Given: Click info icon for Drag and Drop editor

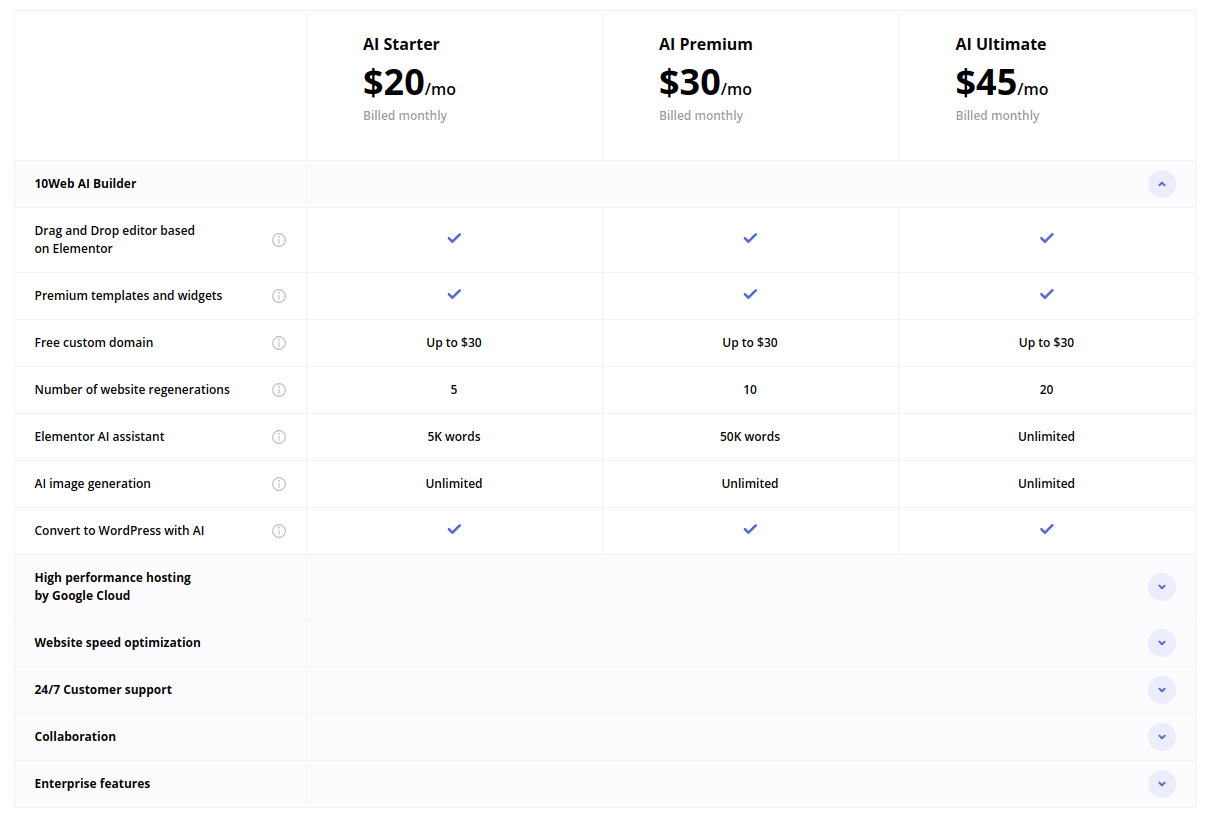Looking at the screenshot, I should (x=279, y=240).
